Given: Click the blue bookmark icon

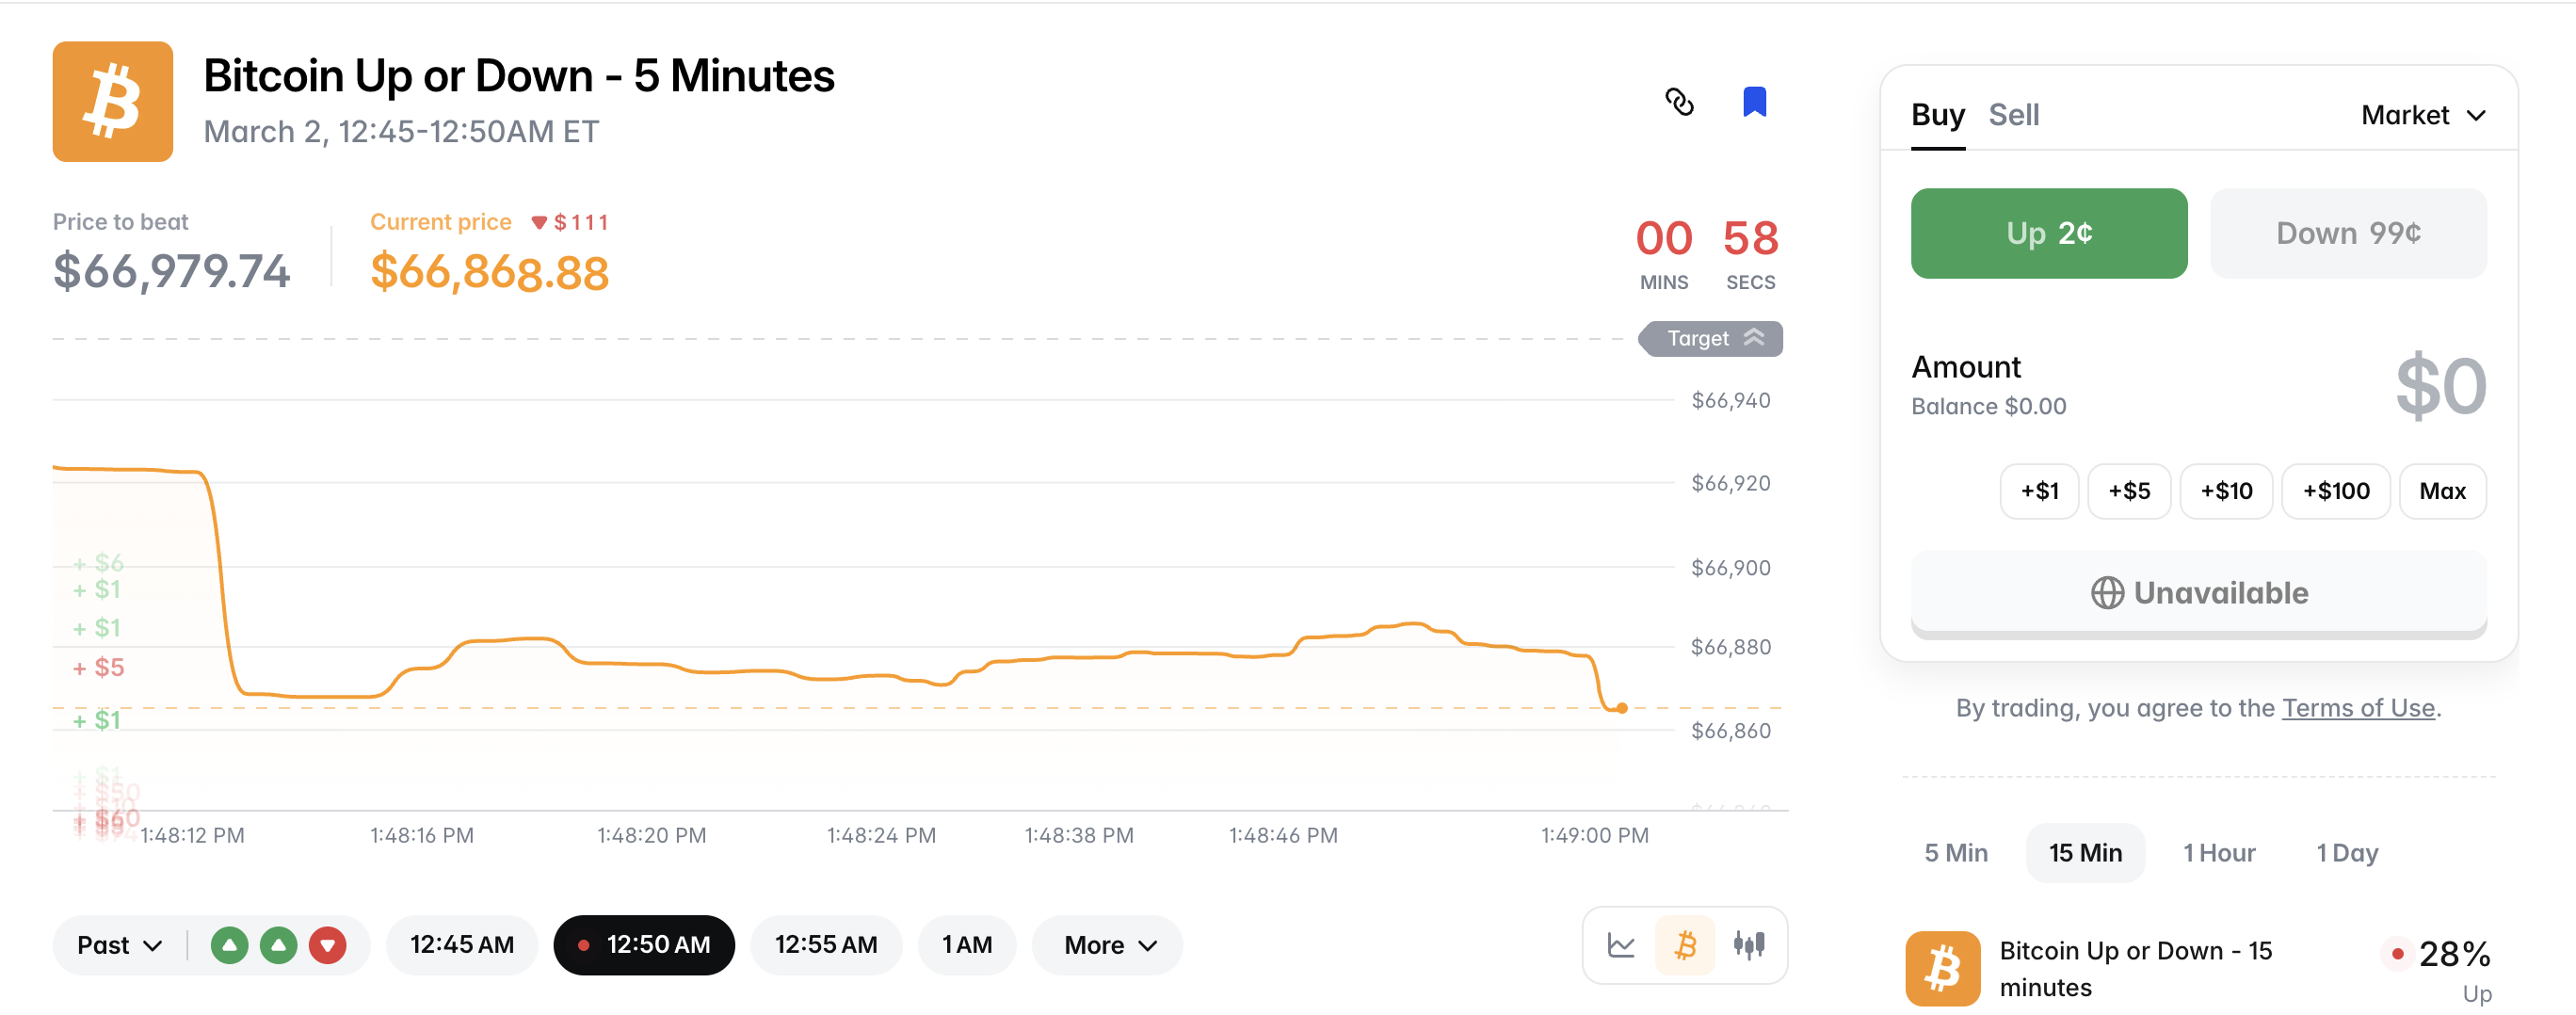Looking at the screenshot, I should coord(1754,102).
